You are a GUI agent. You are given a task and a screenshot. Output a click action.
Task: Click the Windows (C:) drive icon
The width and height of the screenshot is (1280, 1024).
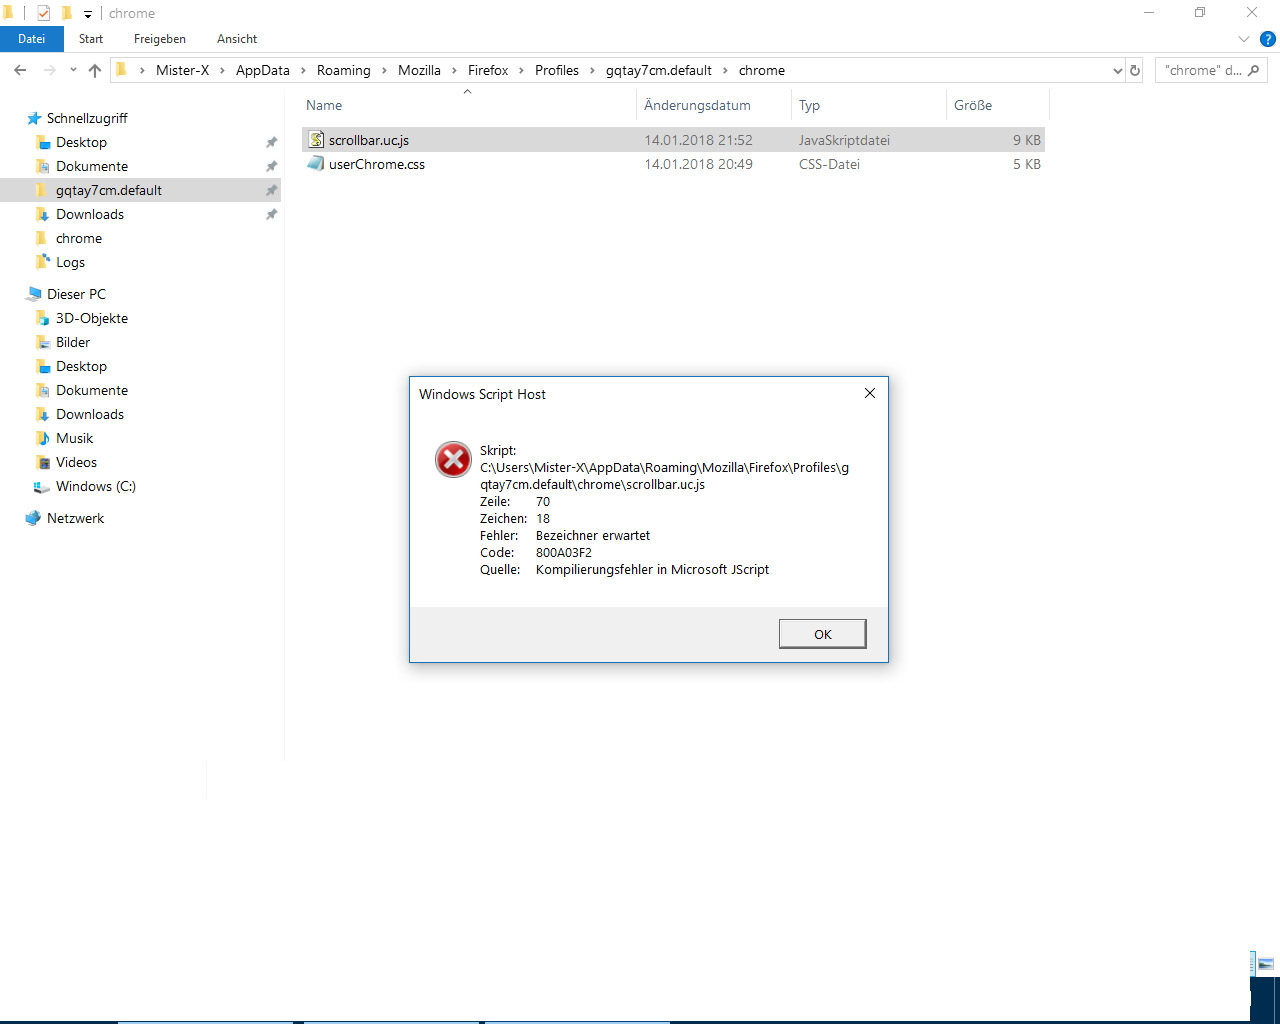(42, 486)
